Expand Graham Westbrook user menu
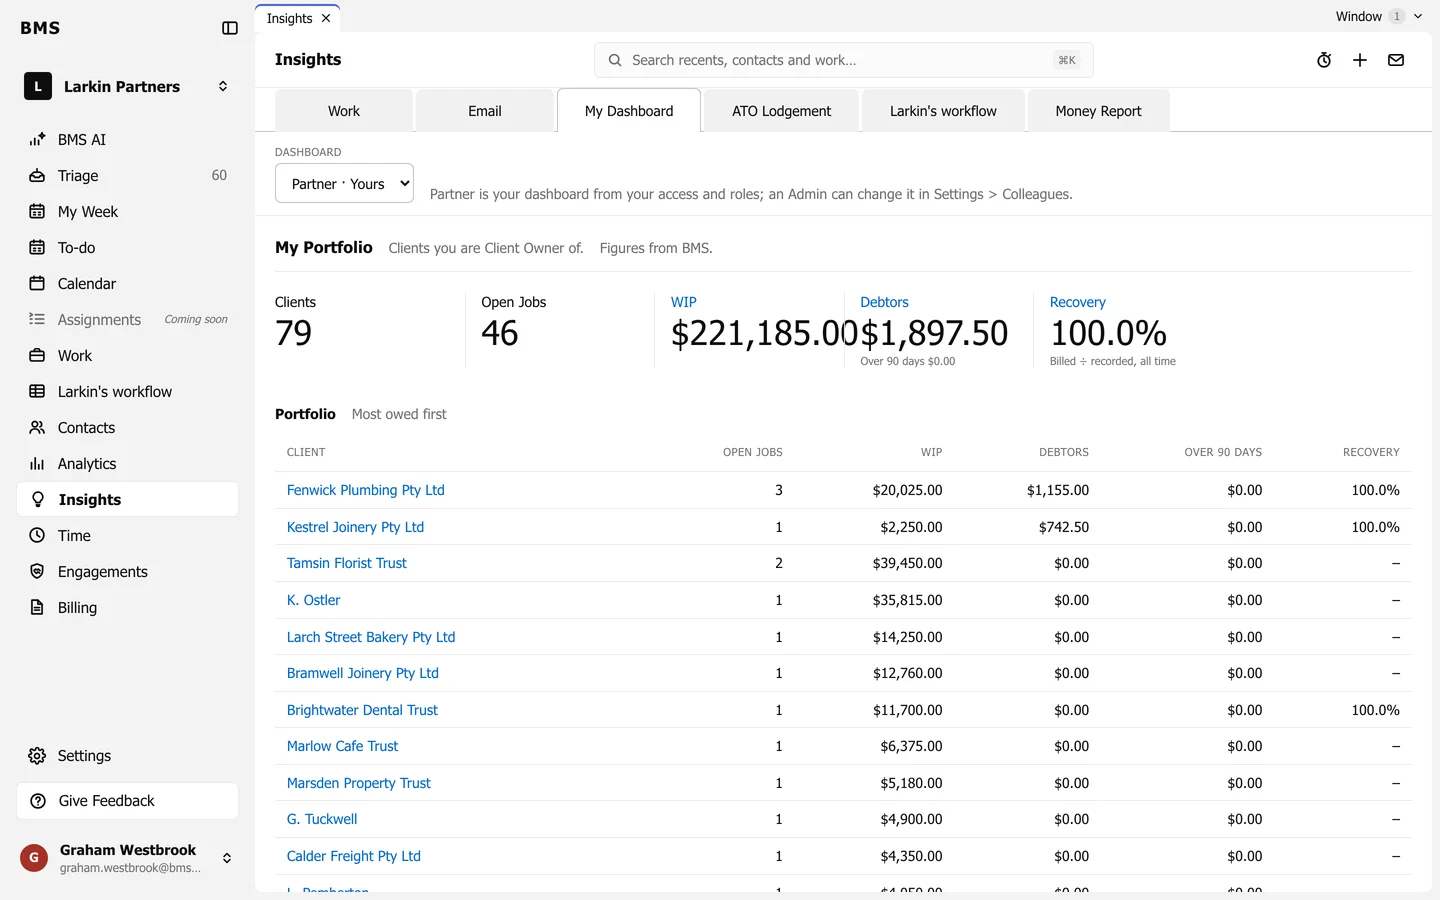The height and width of the screenshot is (900, 1440). [227, 858]
